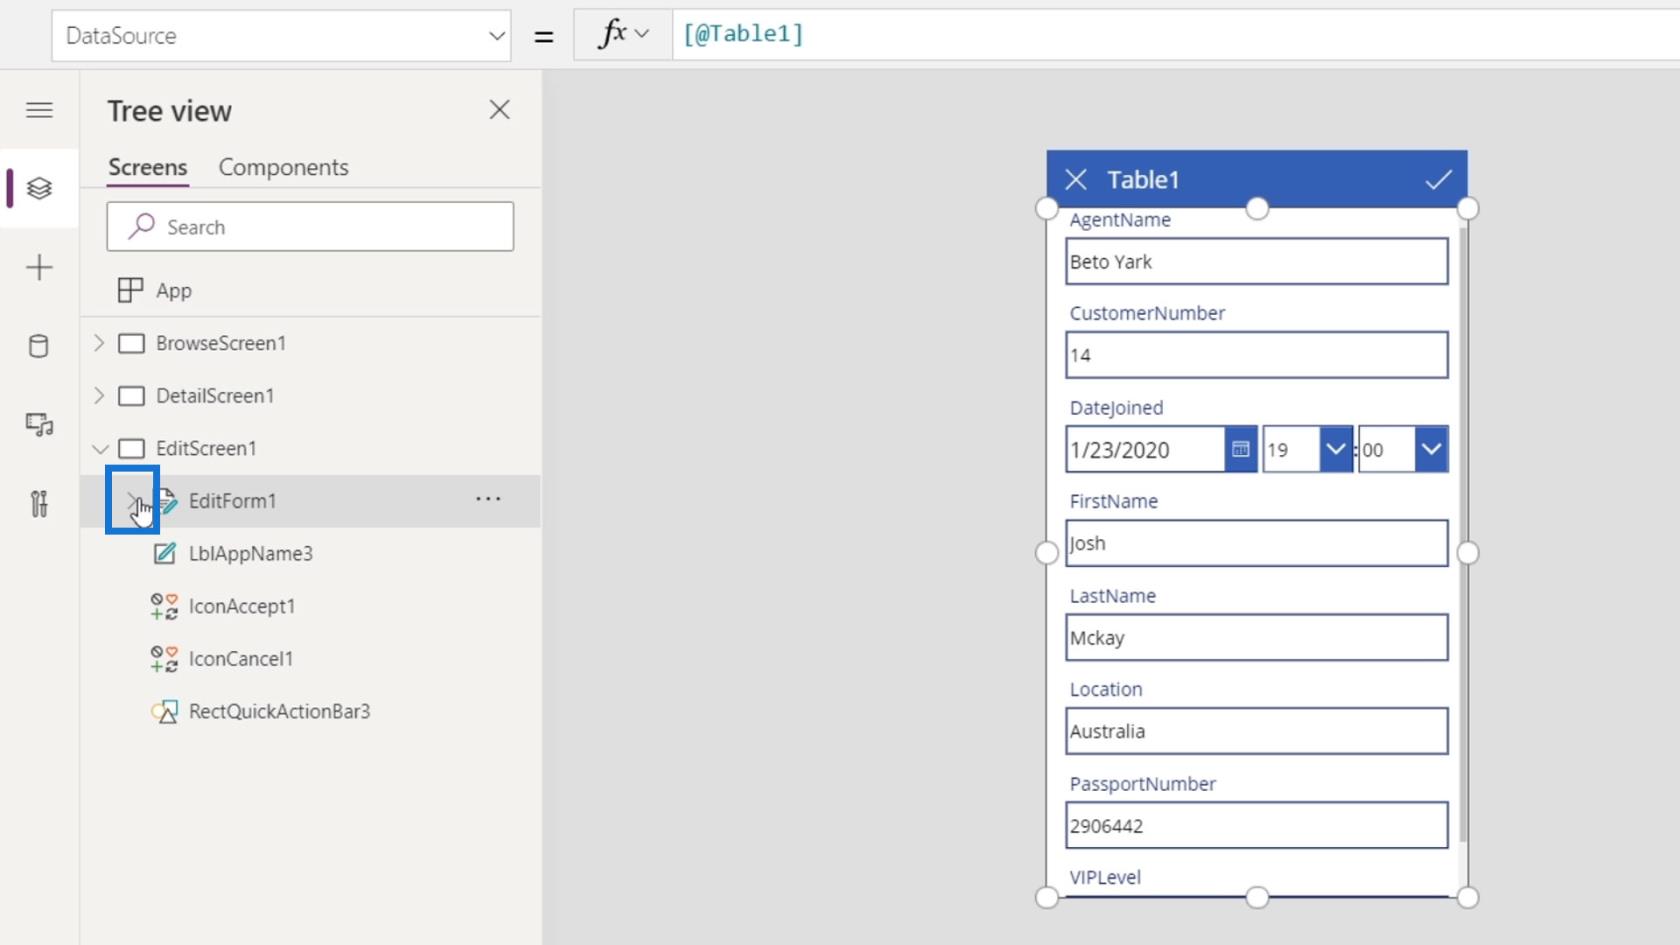Click the DateJoined date field 1/23/2020
Image resolution: width=1680 pixels, height=945 pixels.
coord(1145,450)
